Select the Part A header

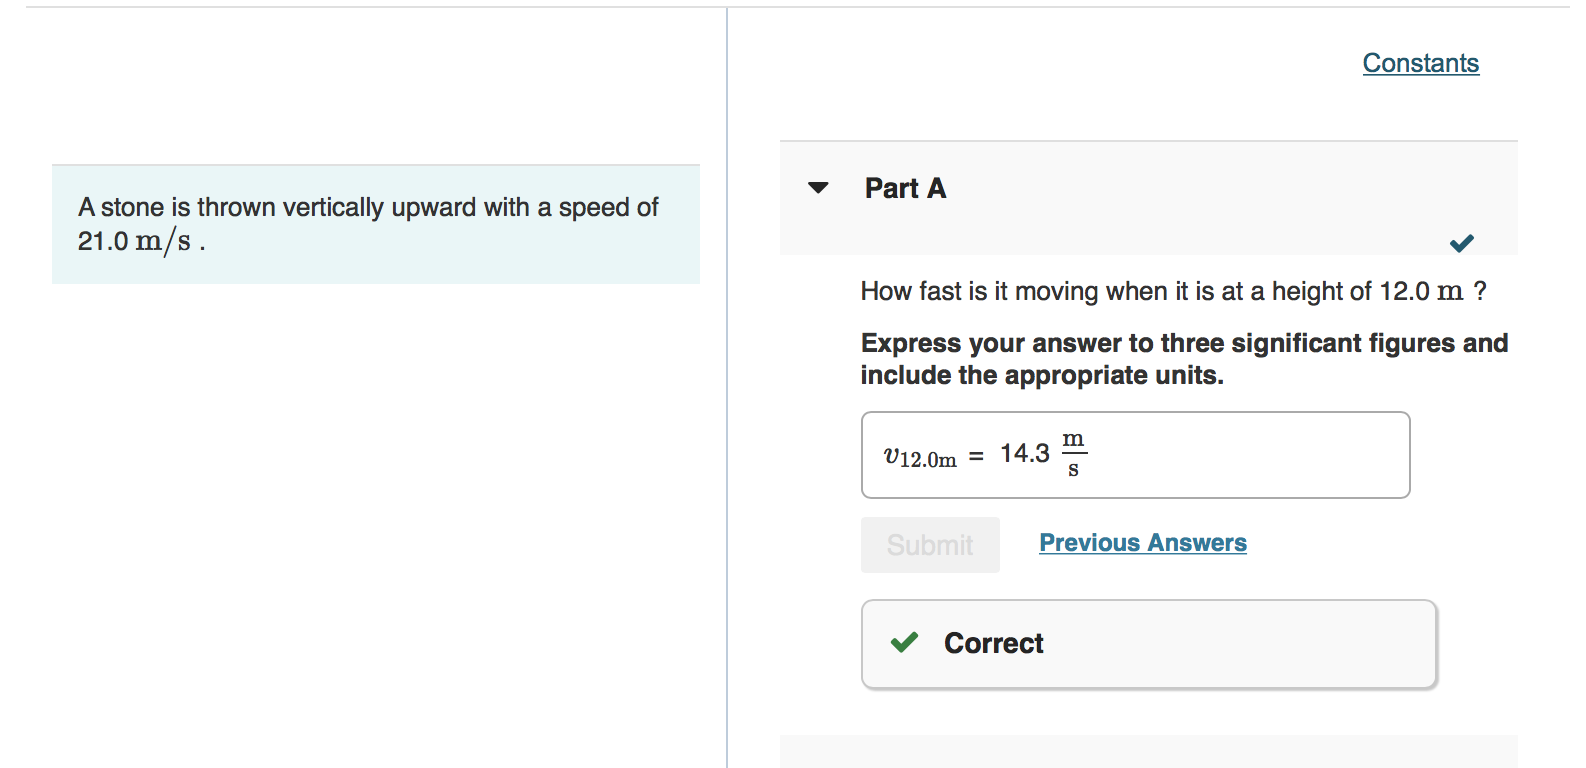(904, 188)
